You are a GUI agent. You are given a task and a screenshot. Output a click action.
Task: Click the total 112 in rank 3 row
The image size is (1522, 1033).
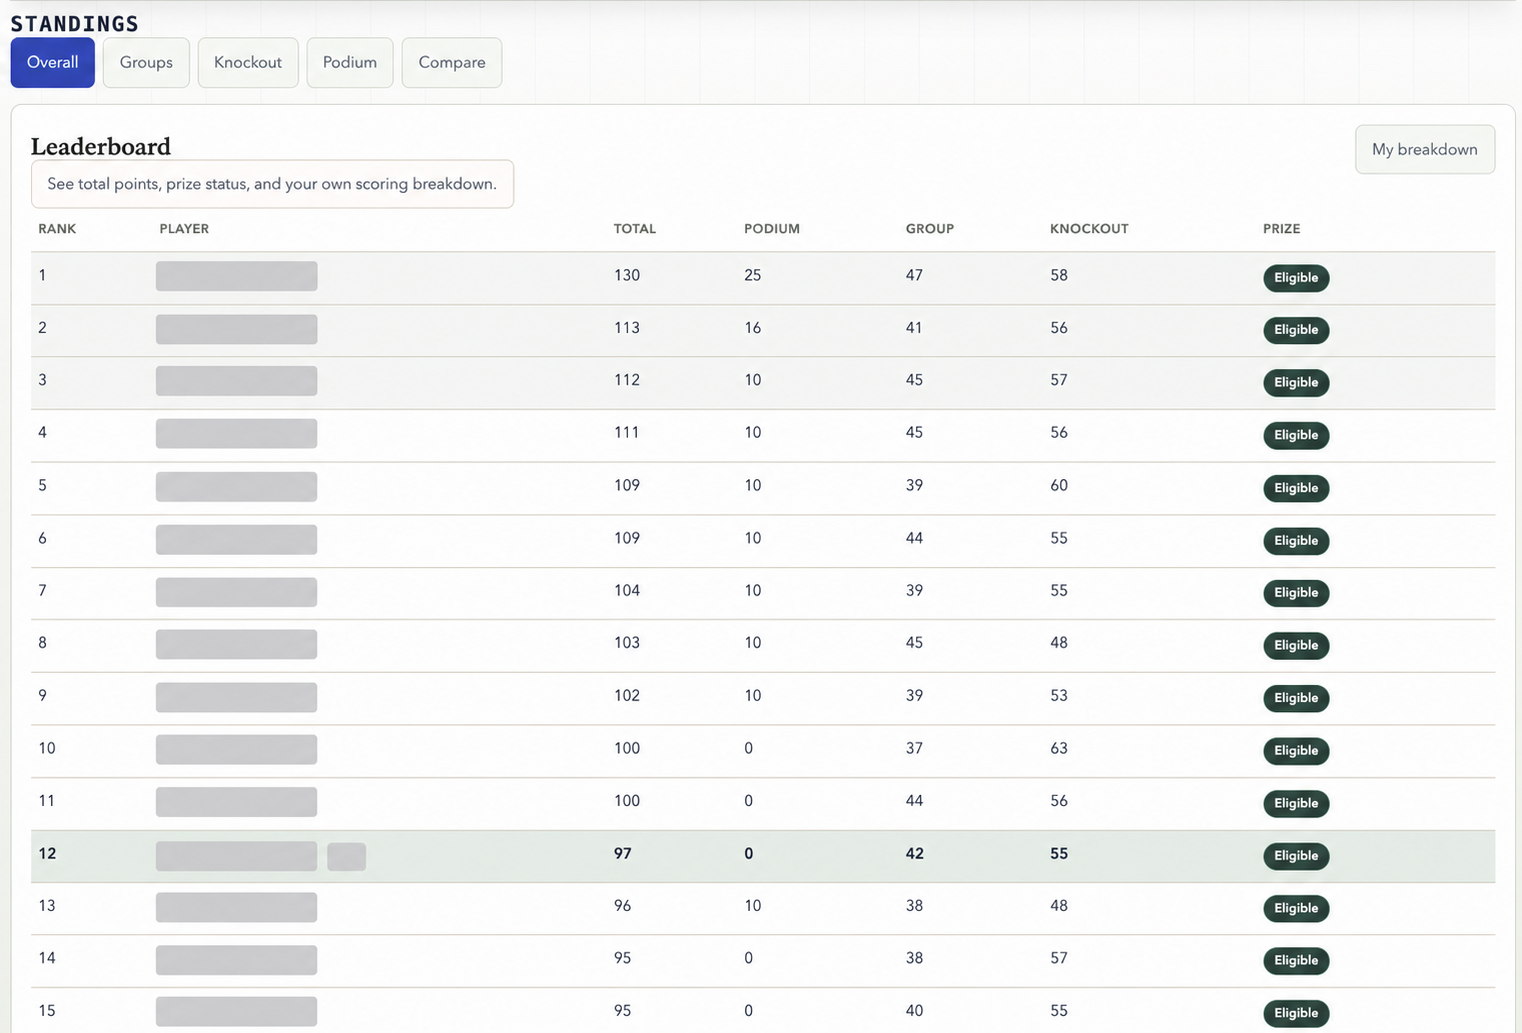click(x=627, y=380)
